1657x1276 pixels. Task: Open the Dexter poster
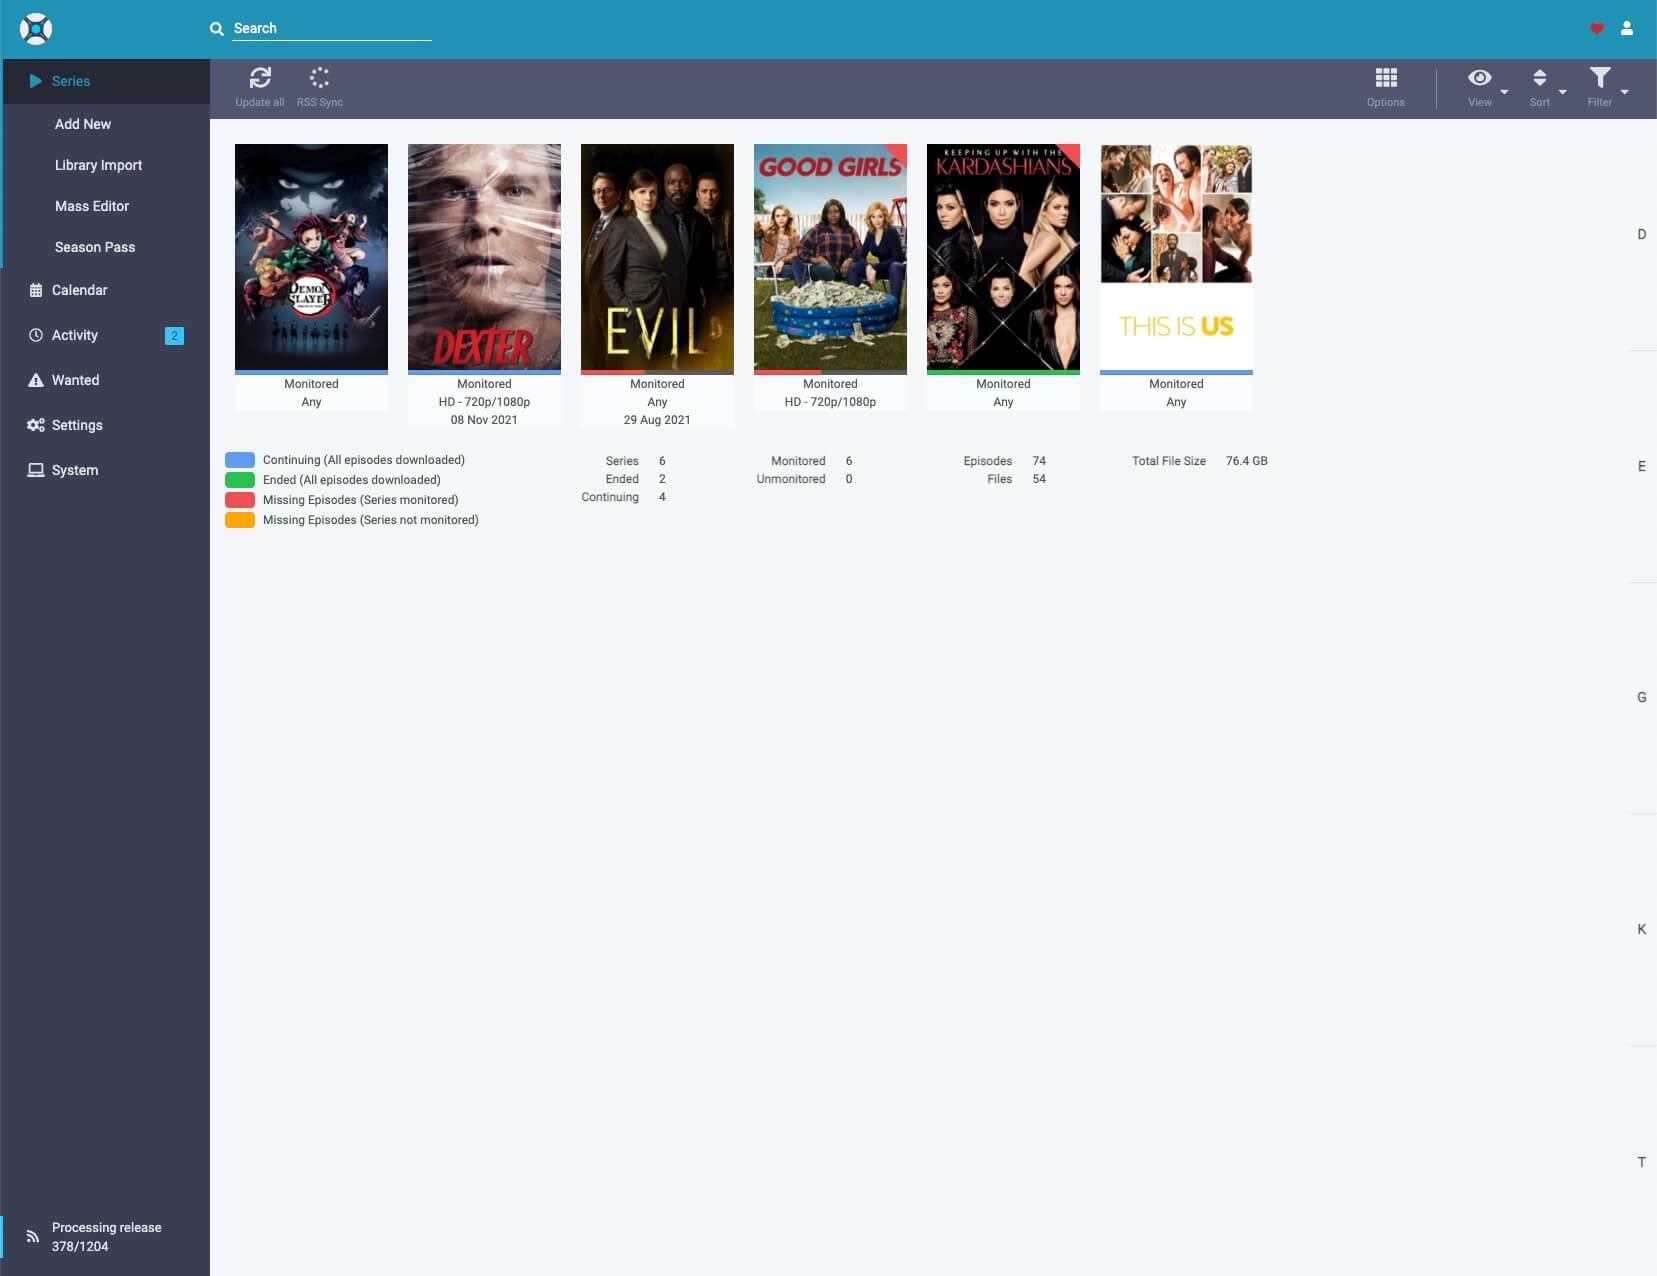tap(484, 257)
